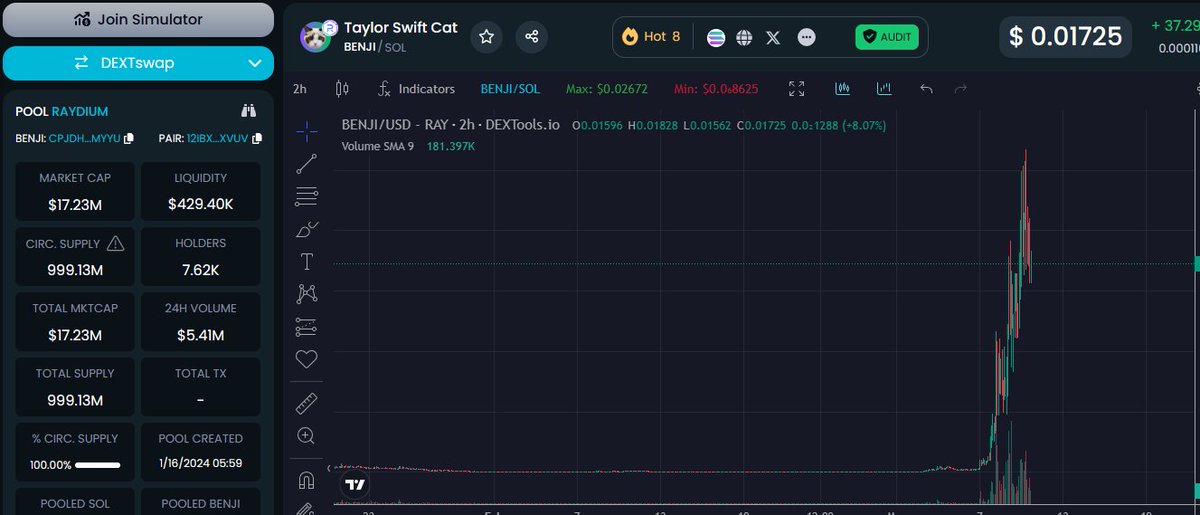Switch chart to BENJI/SOL pair
This screenshot has height=515, width=1200.
(x=510, y=89)
